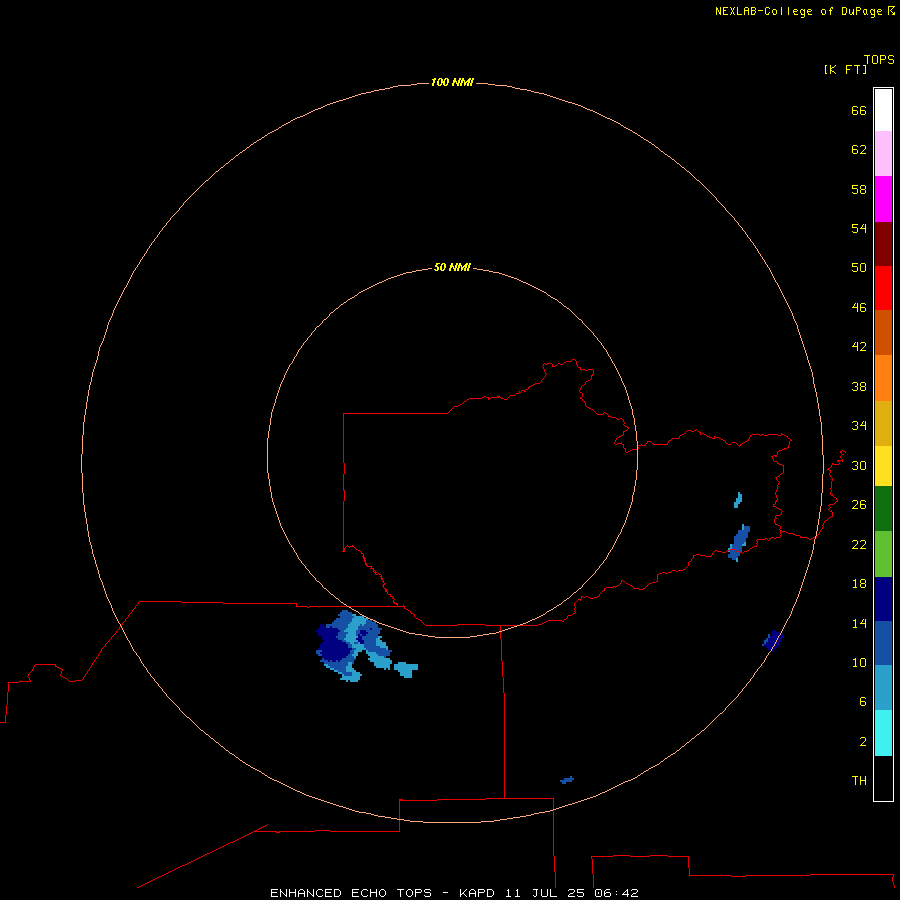Click the "10" legend value

click(859, 662)
